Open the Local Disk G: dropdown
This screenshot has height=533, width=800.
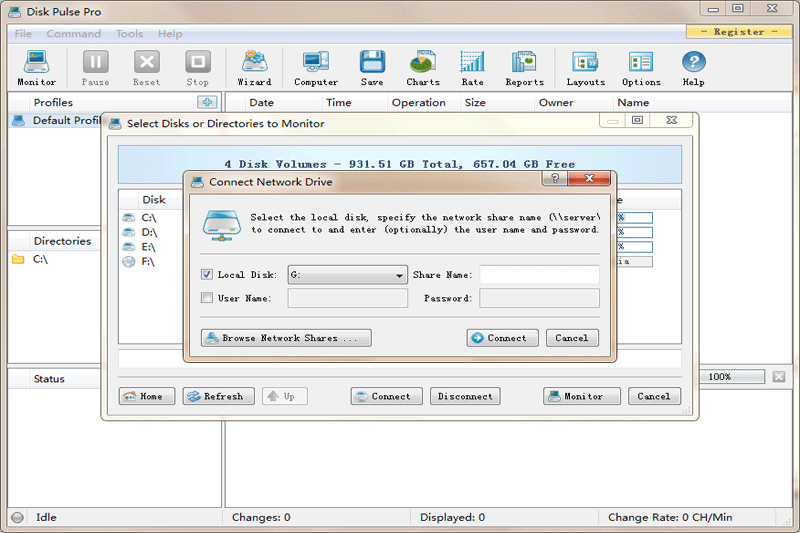pos(347,275)
